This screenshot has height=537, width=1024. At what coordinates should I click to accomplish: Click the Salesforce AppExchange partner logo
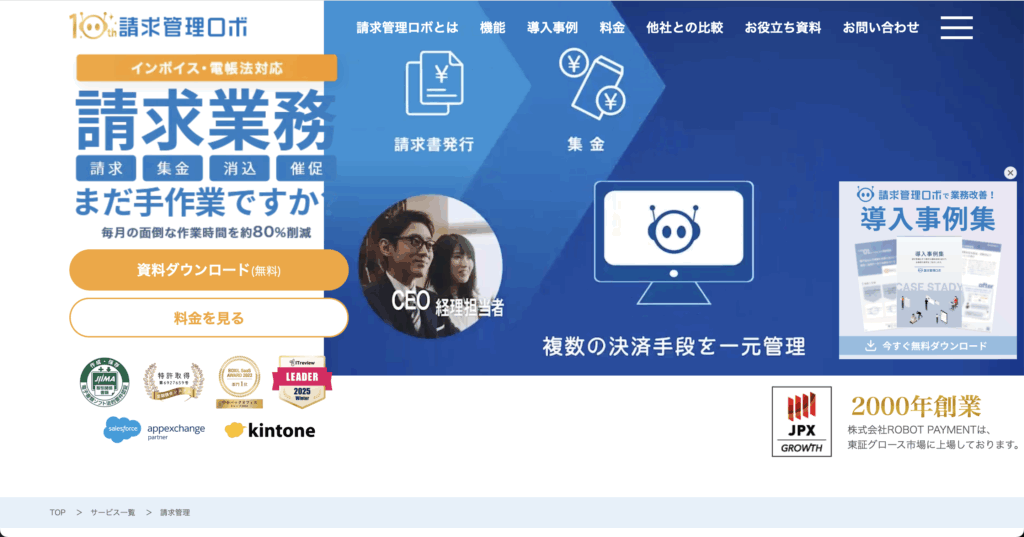pos(154,429)
